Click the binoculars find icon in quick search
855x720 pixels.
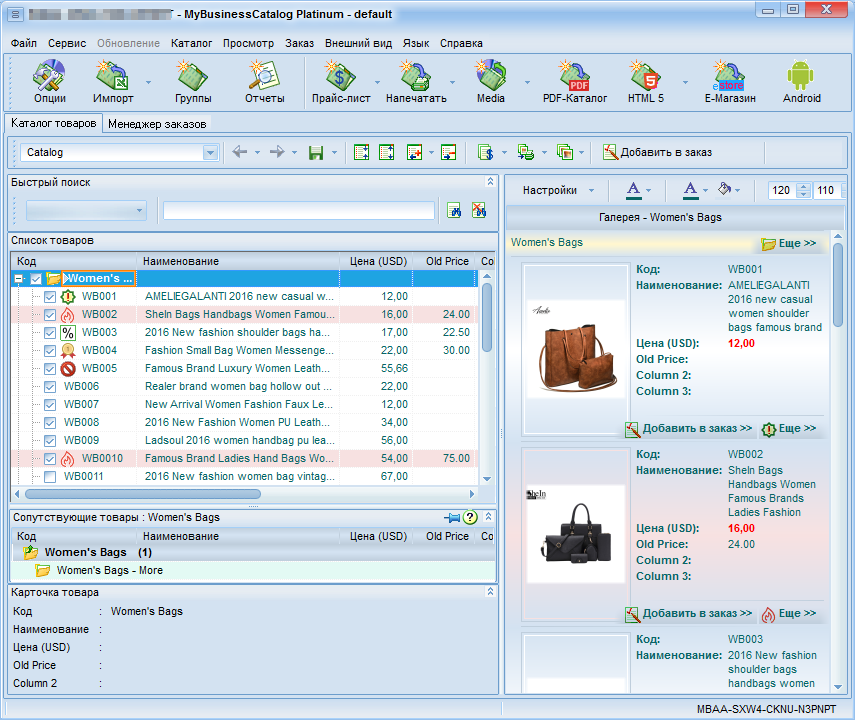[x=454, y=210]
